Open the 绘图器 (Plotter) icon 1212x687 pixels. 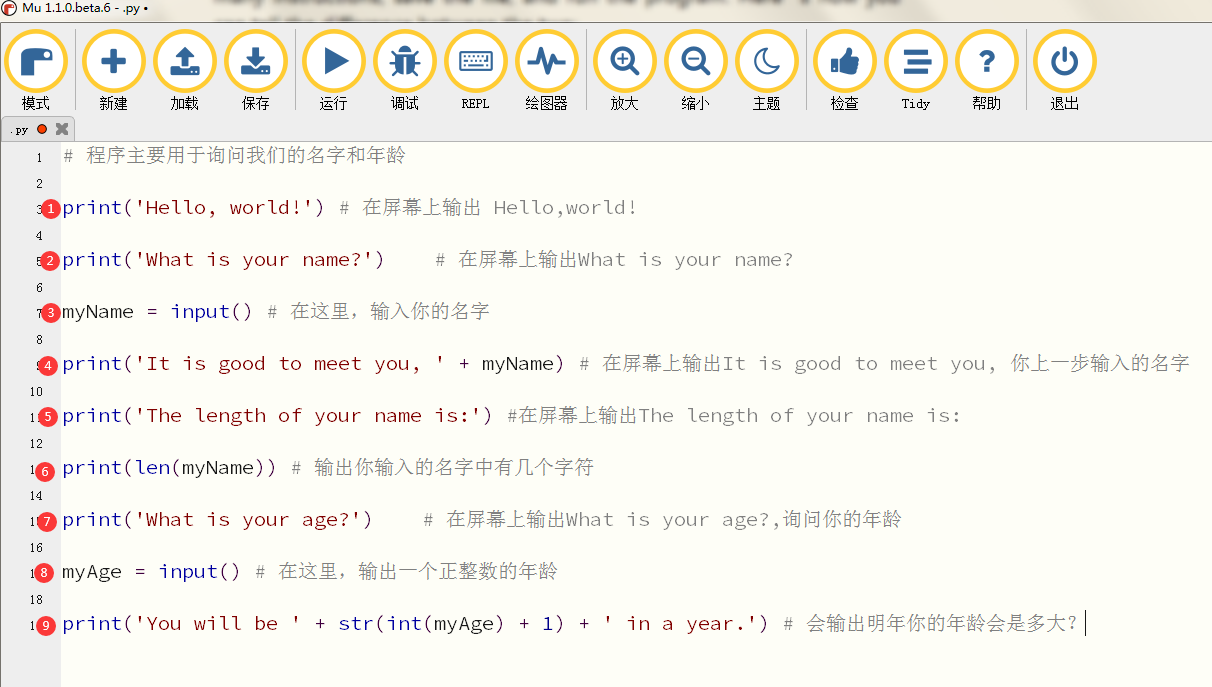click(547, 62)
